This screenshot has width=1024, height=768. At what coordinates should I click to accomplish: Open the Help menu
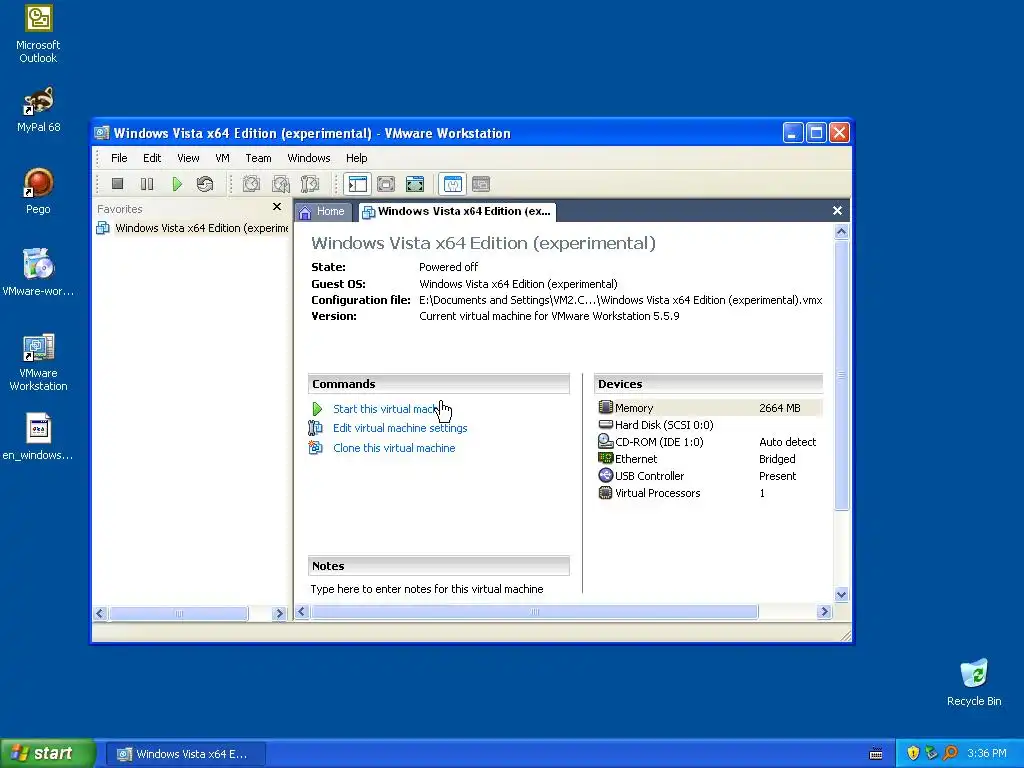pos(357,158)
